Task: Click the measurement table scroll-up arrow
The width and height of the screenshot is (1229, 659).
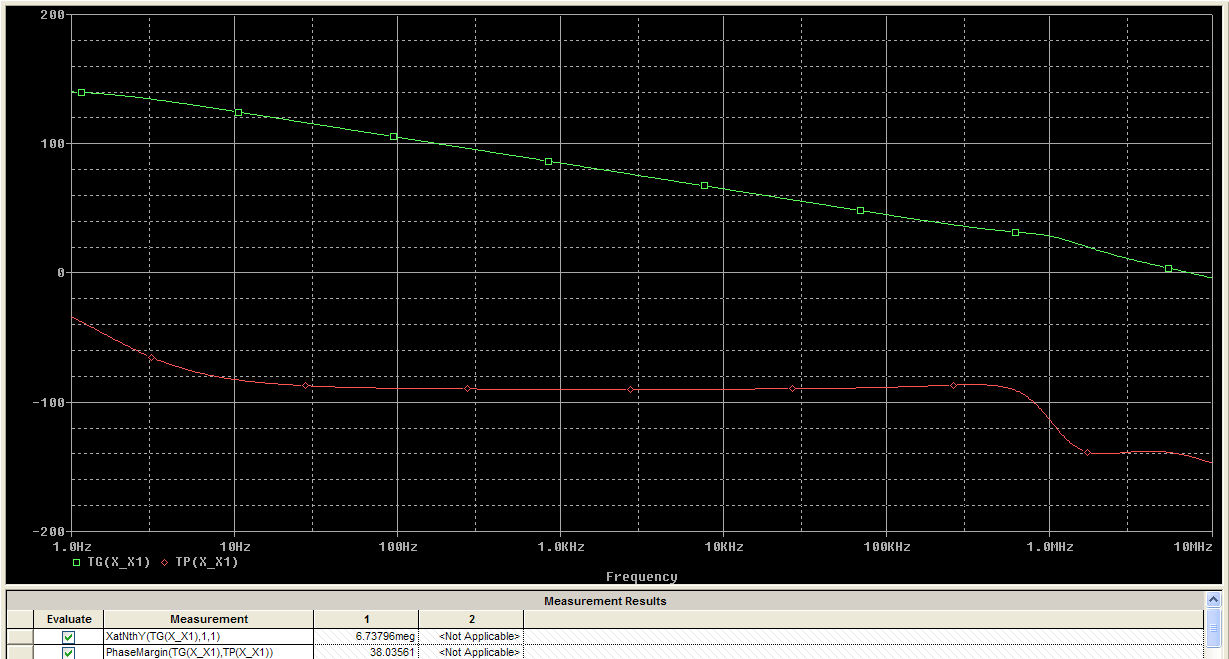Action: click(x=1213, y=600)
